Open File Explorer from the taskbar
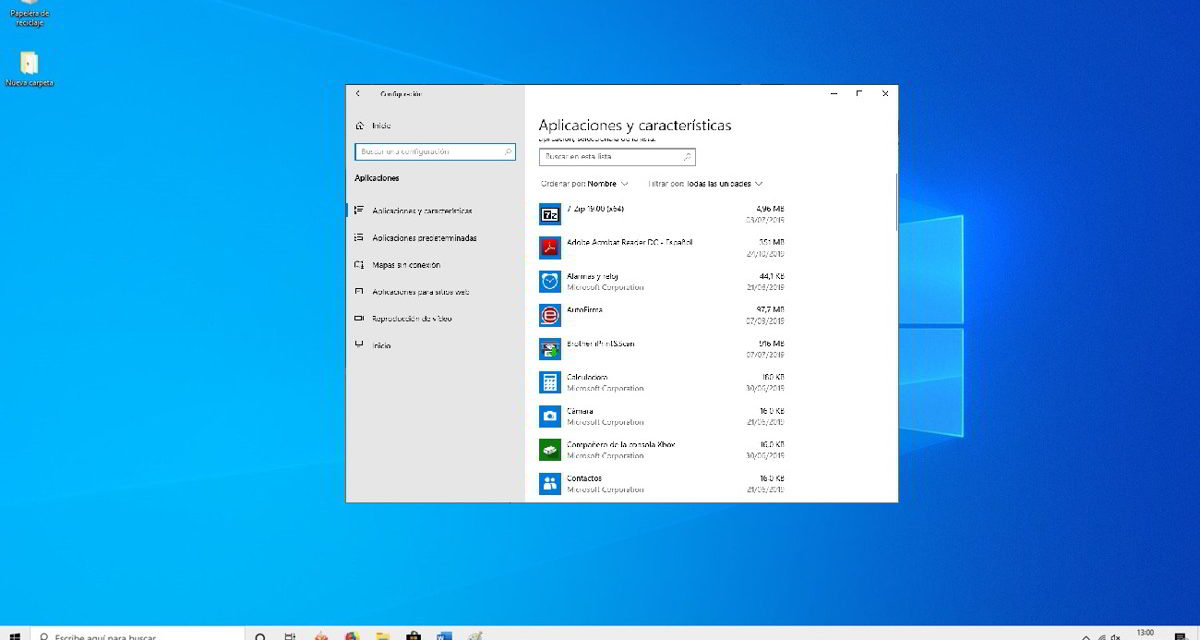The height and width of the screenshot is (640, 1200). coord(382,635)
